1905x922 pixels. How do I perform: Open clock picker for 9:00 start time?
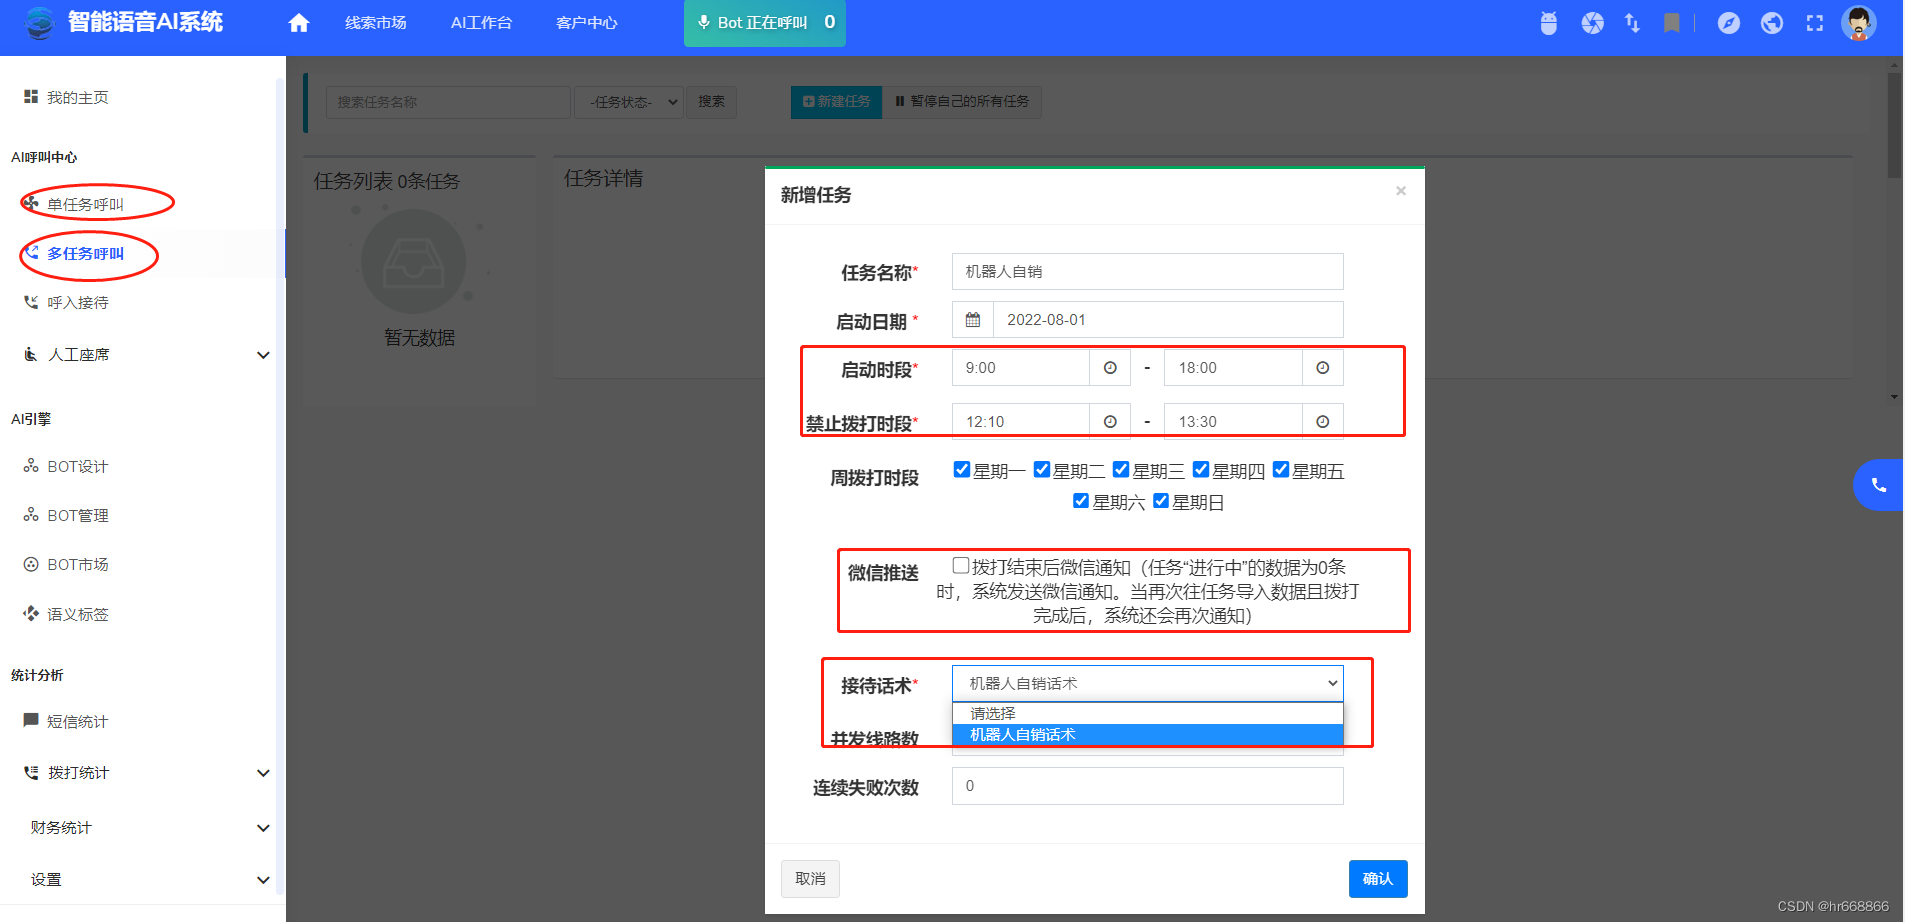pyautogui.click(x=1109, y=368)
